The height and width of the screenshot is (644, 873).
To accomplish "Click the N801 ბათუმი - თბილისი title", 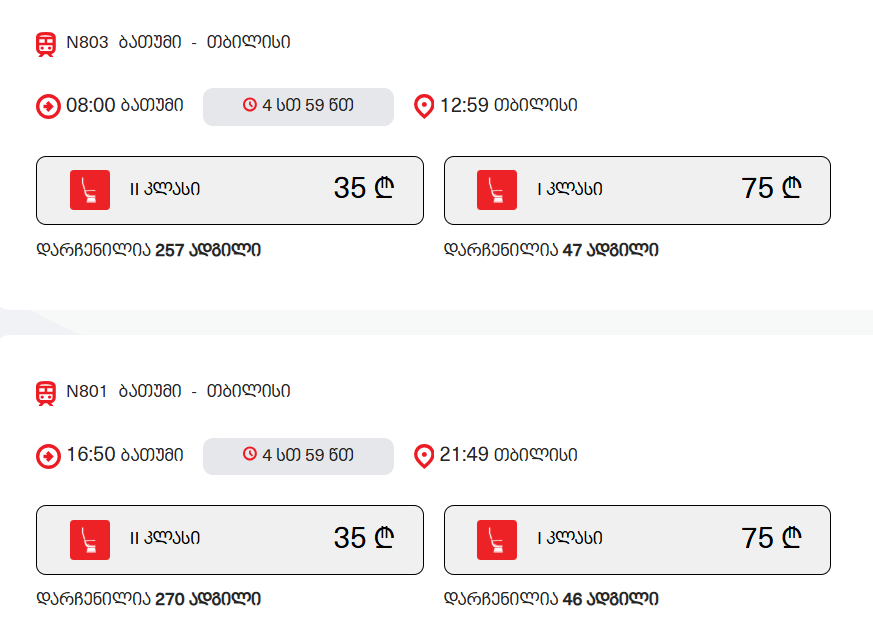I will coord(178,391).
